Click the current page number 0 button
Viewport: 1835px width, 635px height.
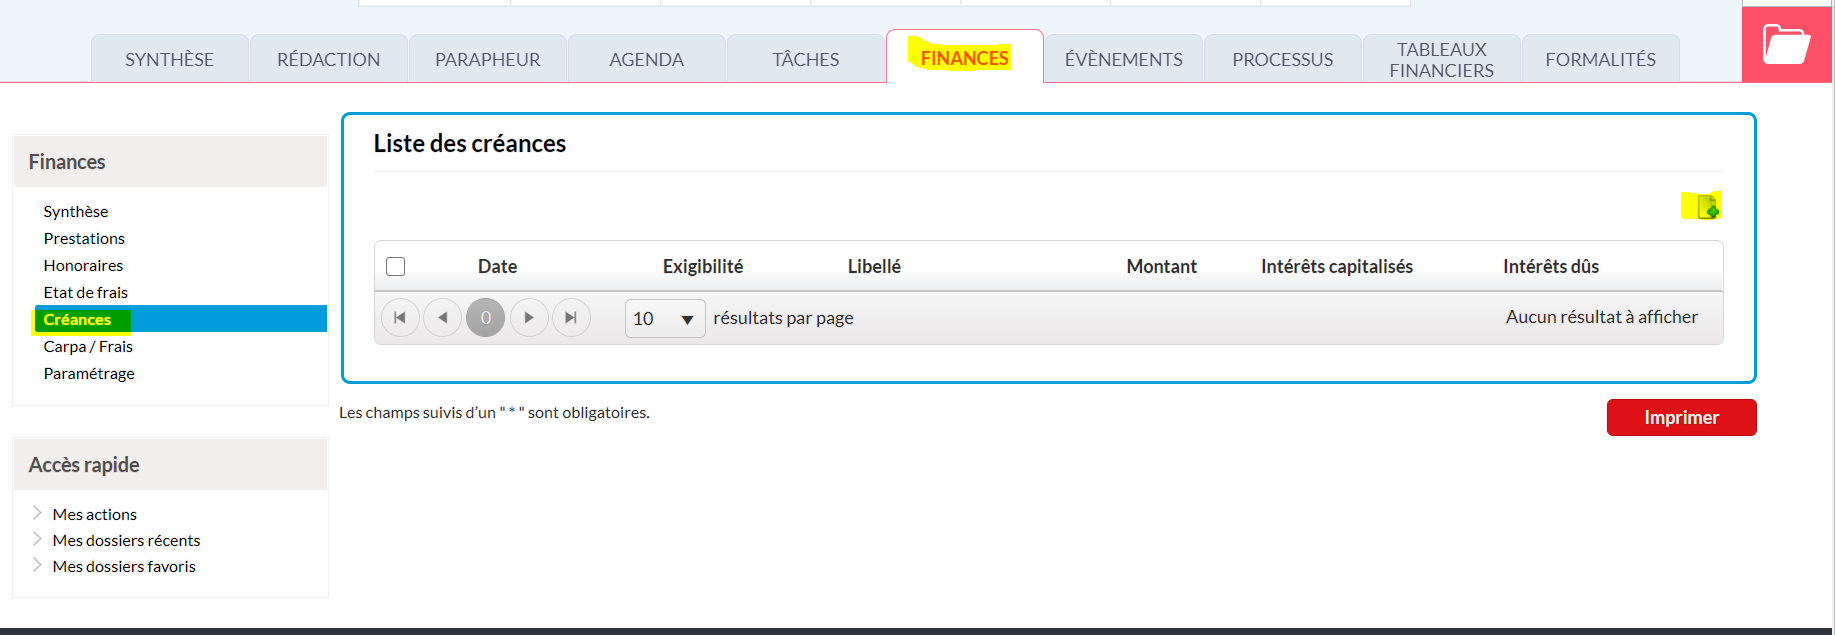point(485,318)
